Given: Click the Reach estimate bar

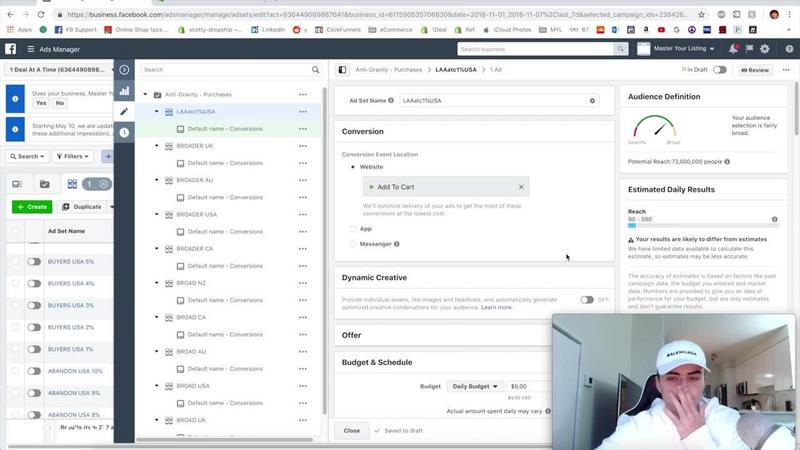Looking at the screenshot, I should pos(703,226).
